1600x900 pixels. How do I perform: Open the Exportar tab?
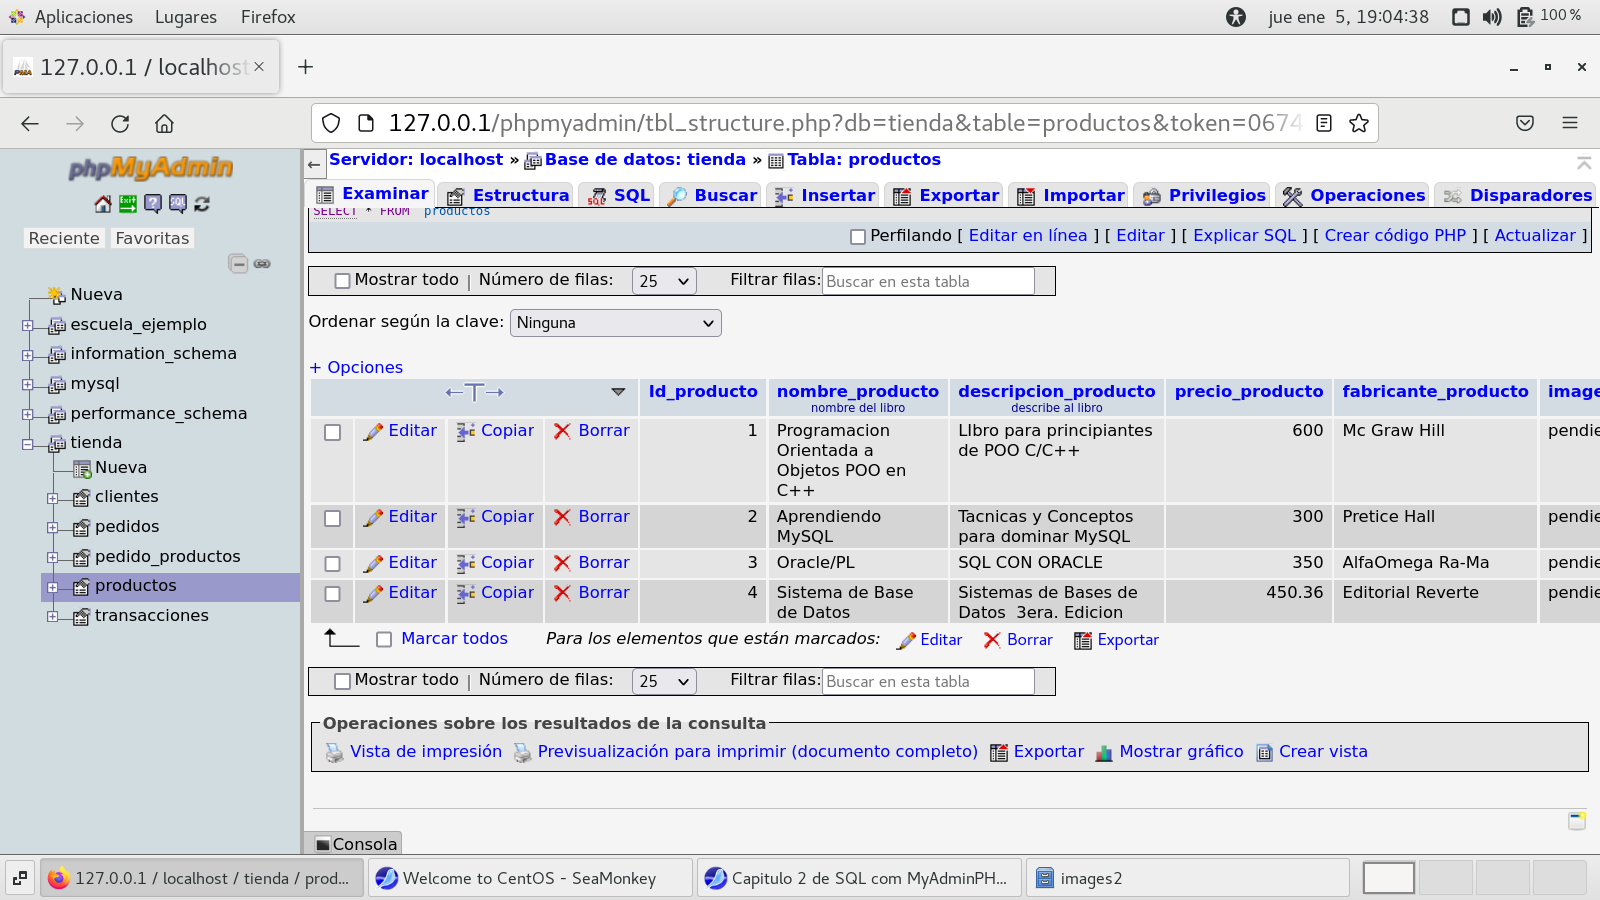[x=946, y=196]
